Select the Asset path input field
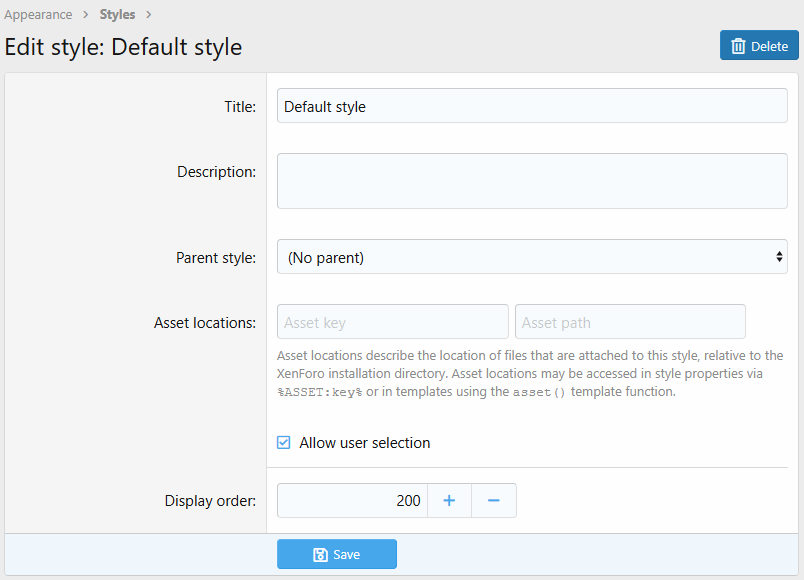 [630, 322]
